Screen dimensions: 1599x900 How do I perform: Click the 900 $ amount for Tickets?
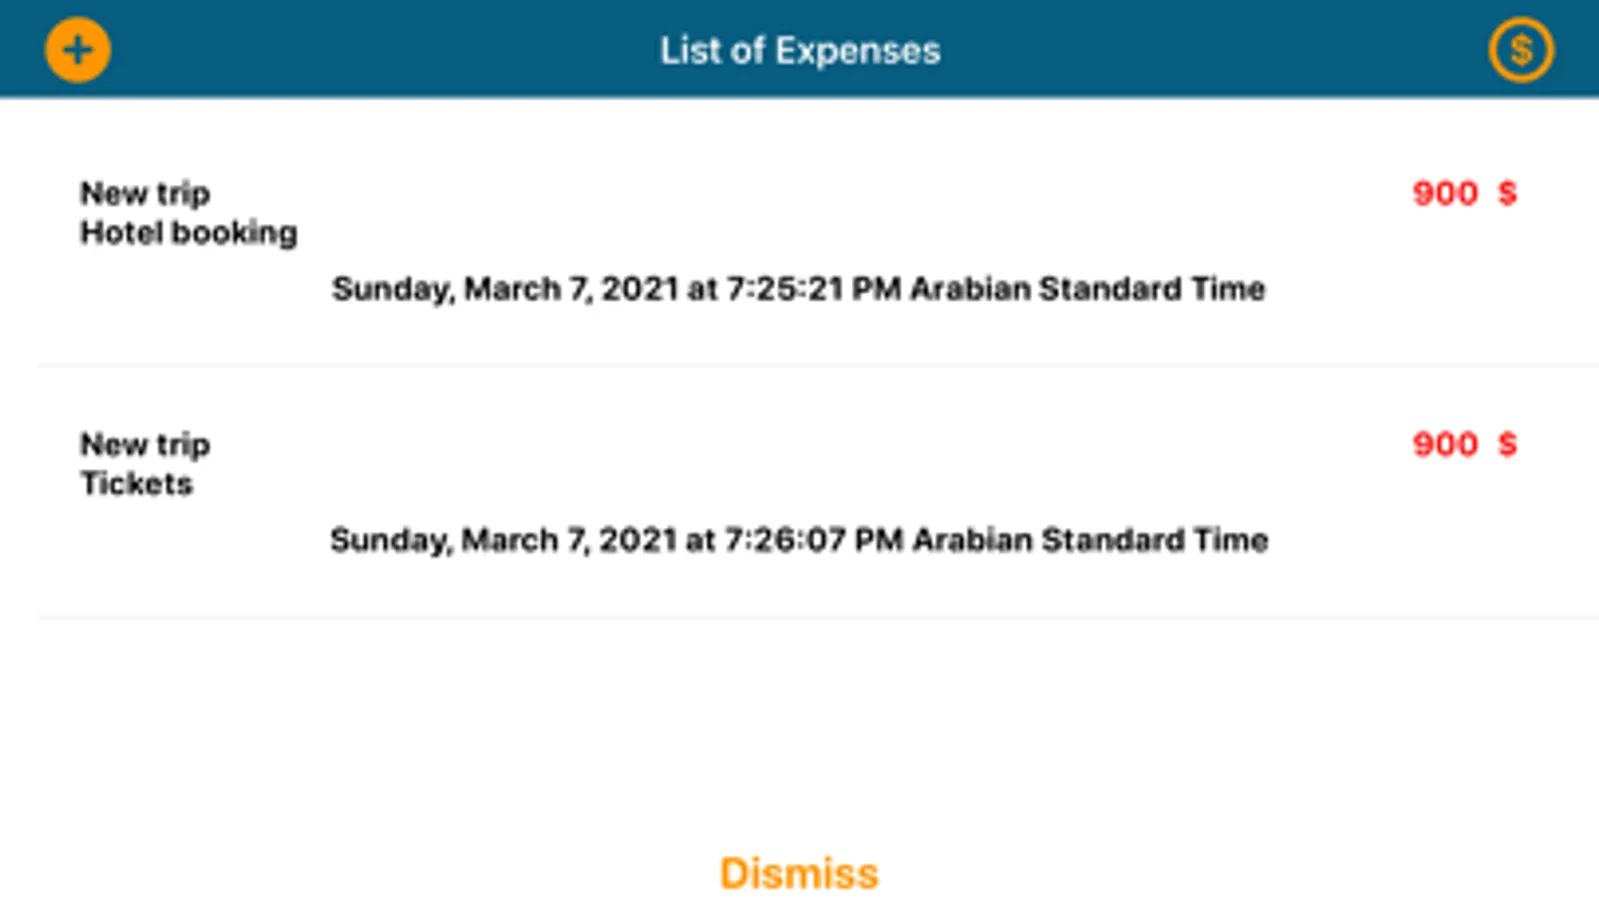(x=1465, y=444)
